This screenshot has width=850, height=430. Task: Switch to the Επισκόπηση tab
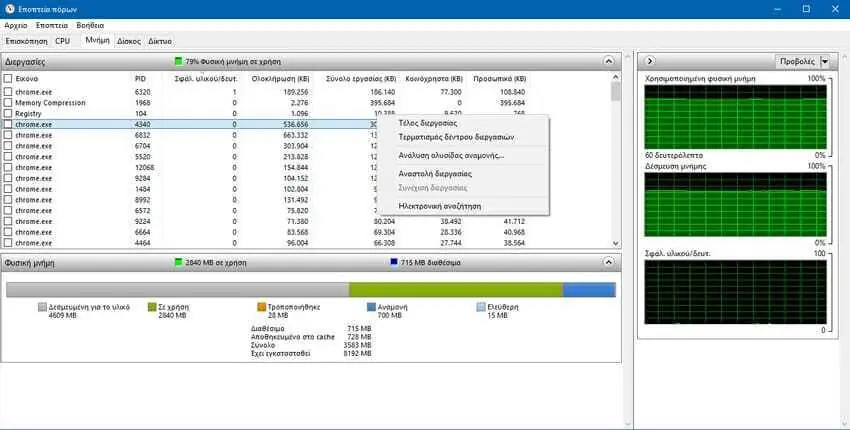[x=27, y=41]
